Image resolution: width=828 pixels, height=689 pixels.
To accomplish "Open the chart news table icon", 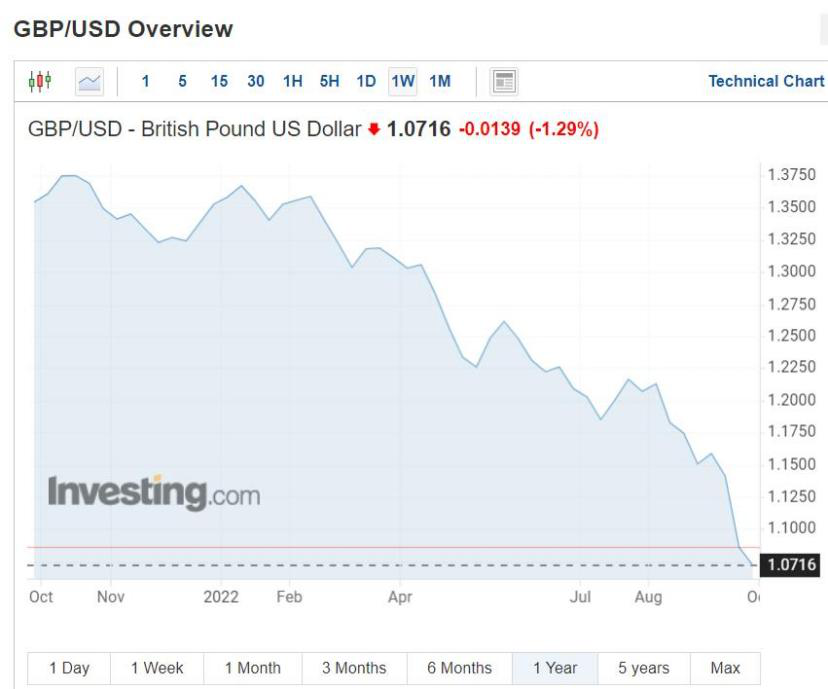I will click(x=504, y=82).
